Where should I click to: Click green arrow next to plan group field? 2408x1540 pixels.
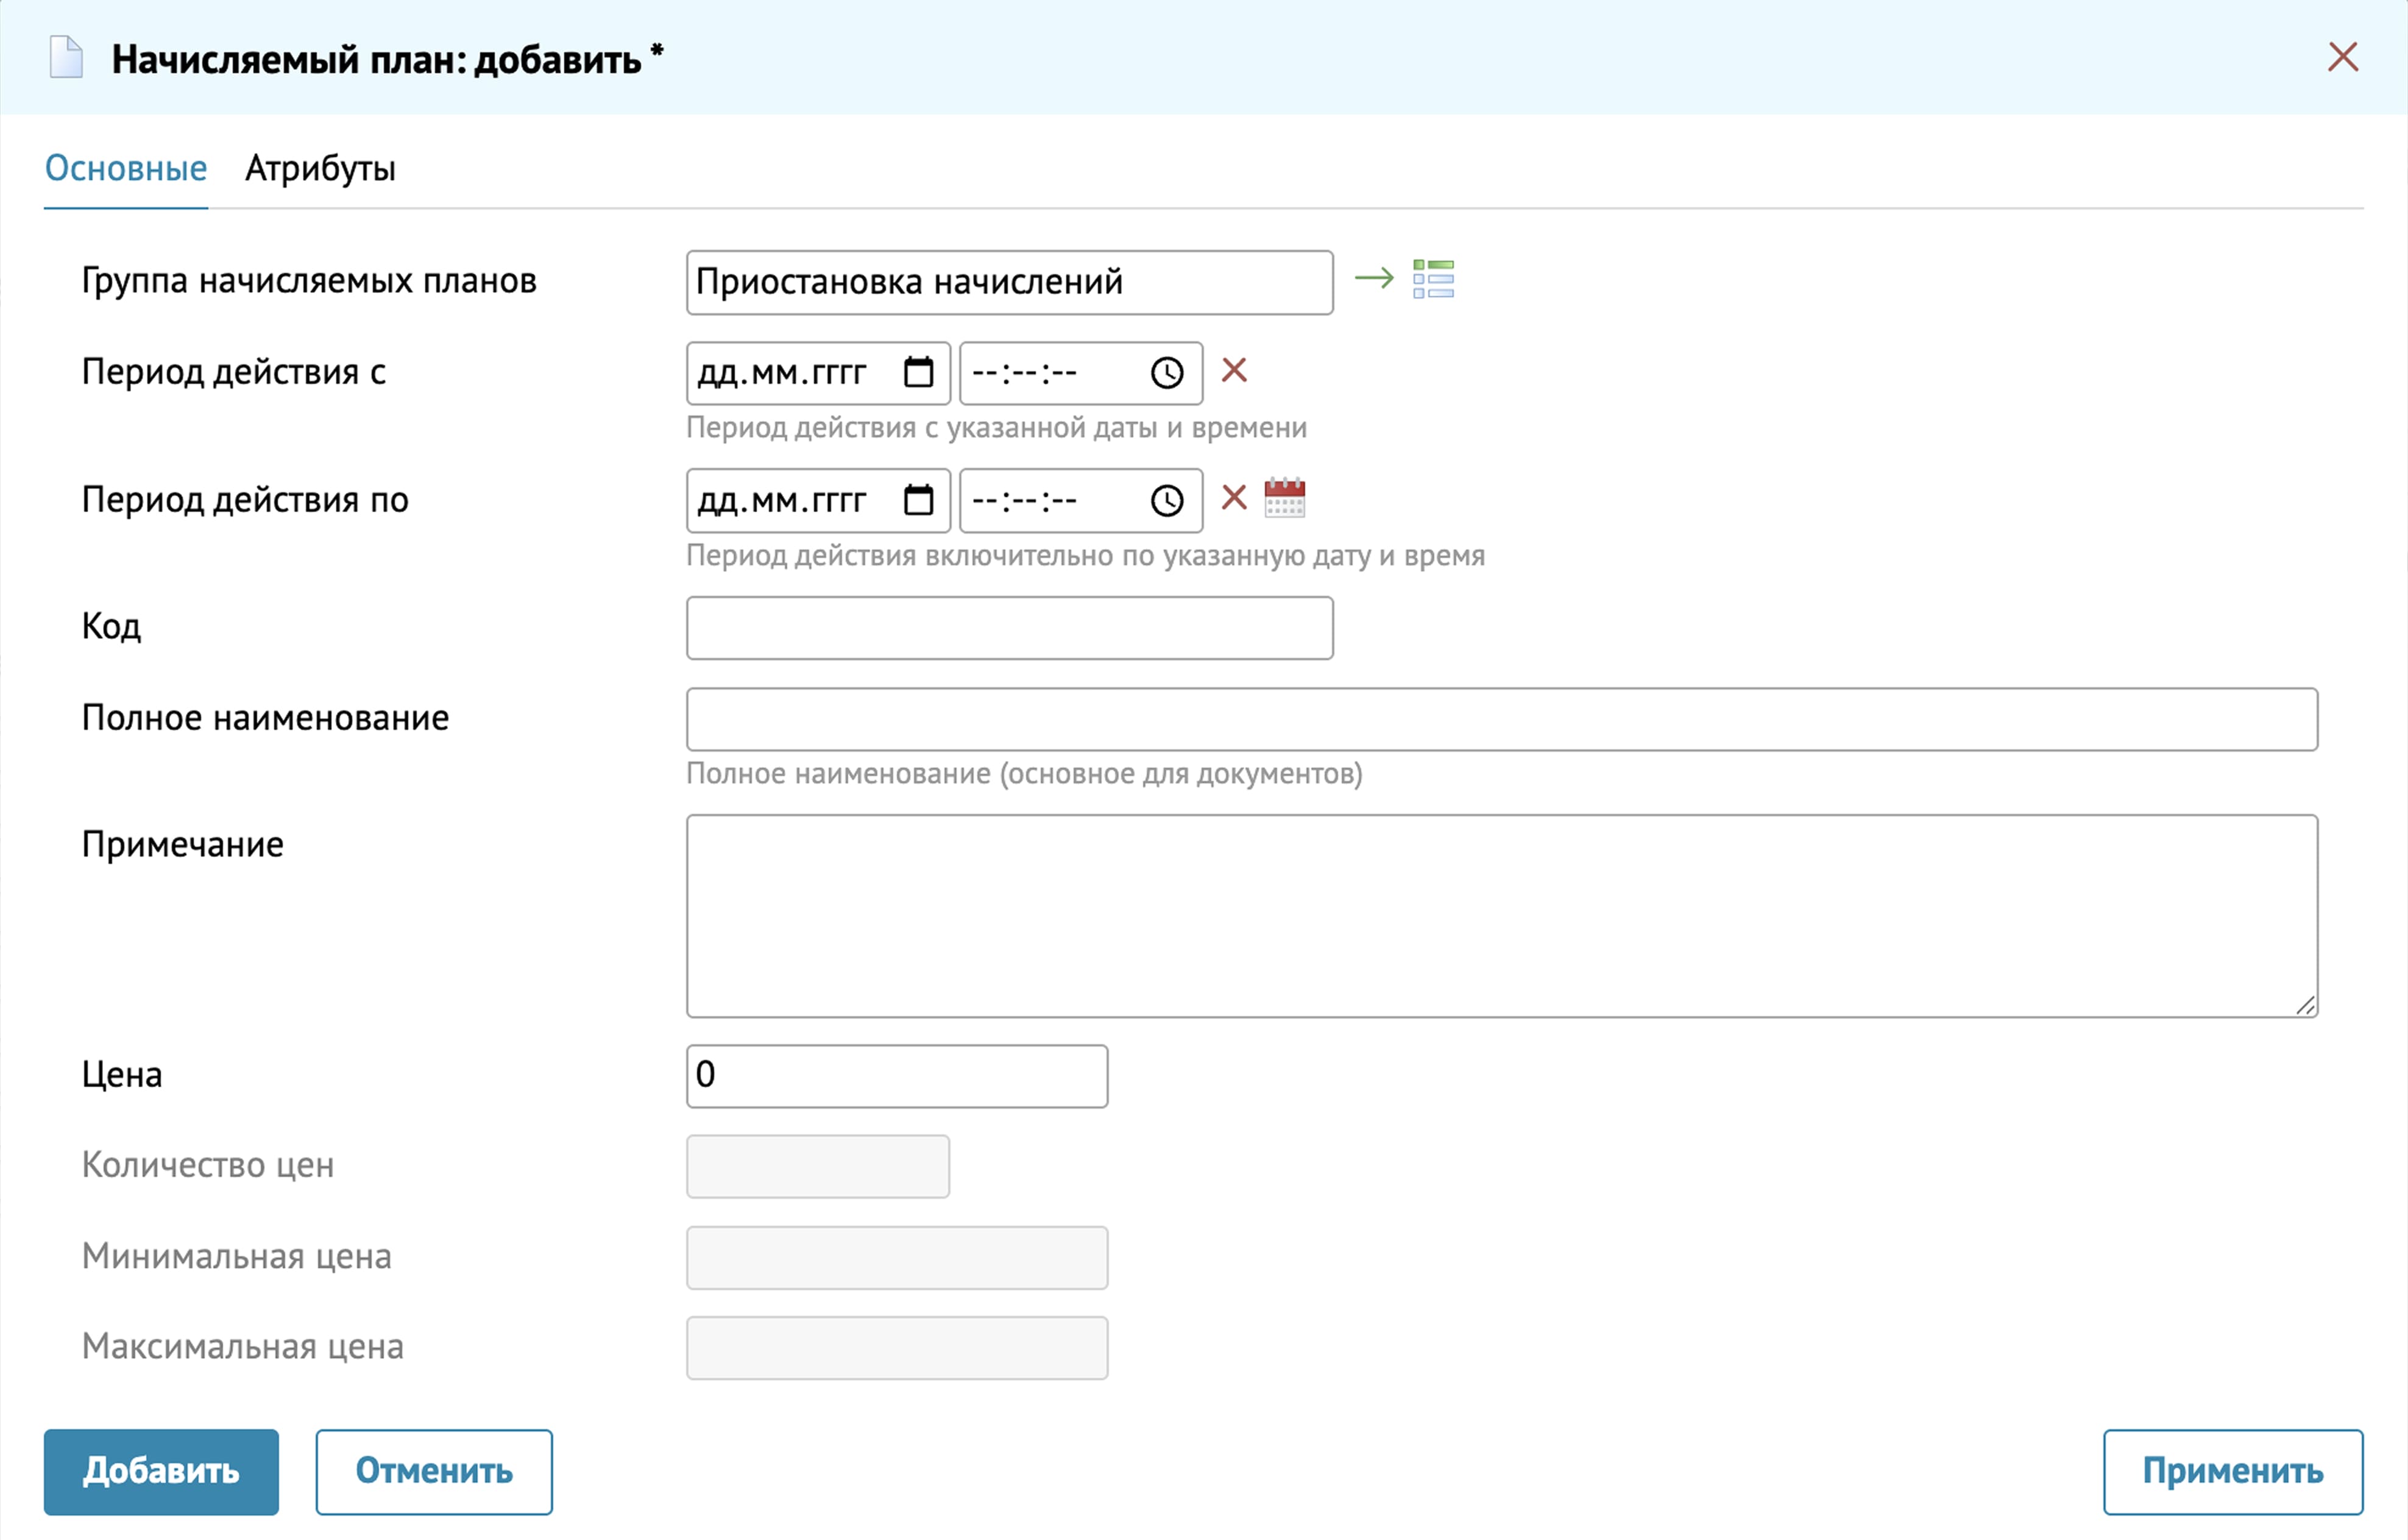tap(1374, 278)
